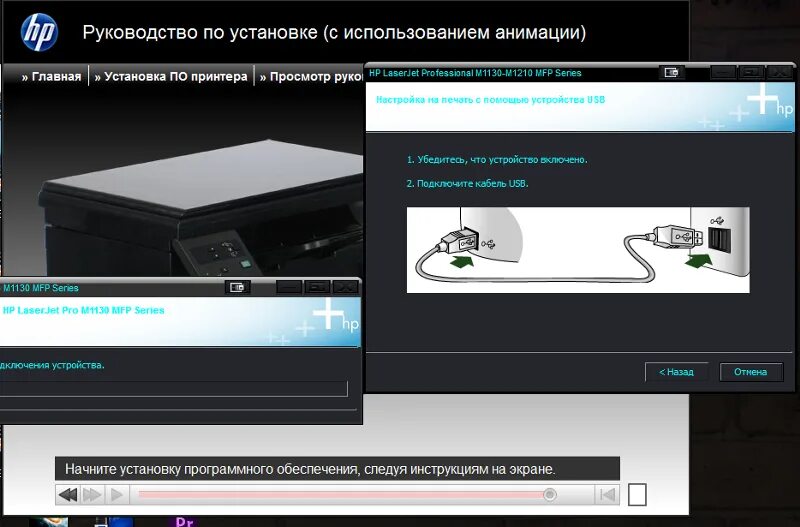Click the "дключения устройства." text in the M1130 dialog
The width and height of the screenshot is (800, 527).
point(52,365)
